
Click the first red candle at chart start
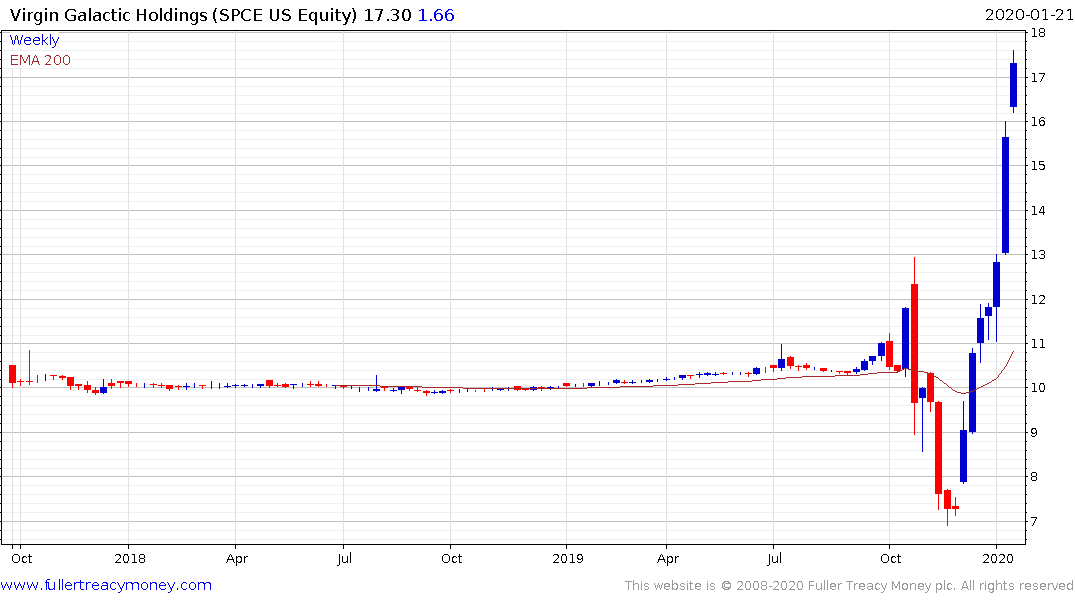point(12,373)
